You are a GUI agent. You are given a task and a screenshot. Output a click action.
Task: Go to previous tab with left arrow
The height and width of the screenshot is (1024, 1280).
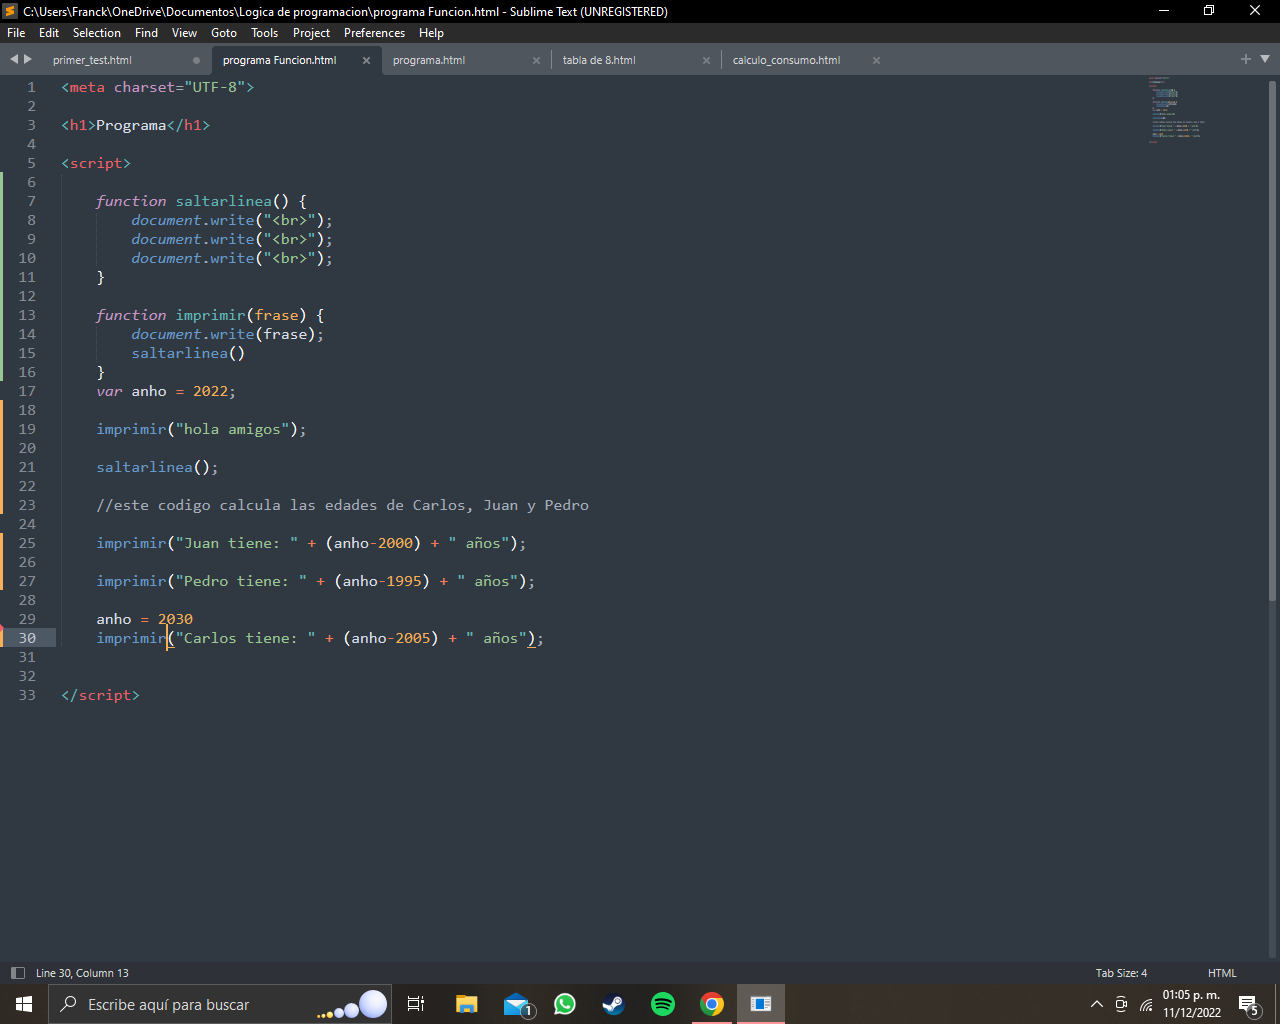coord(14,59)
